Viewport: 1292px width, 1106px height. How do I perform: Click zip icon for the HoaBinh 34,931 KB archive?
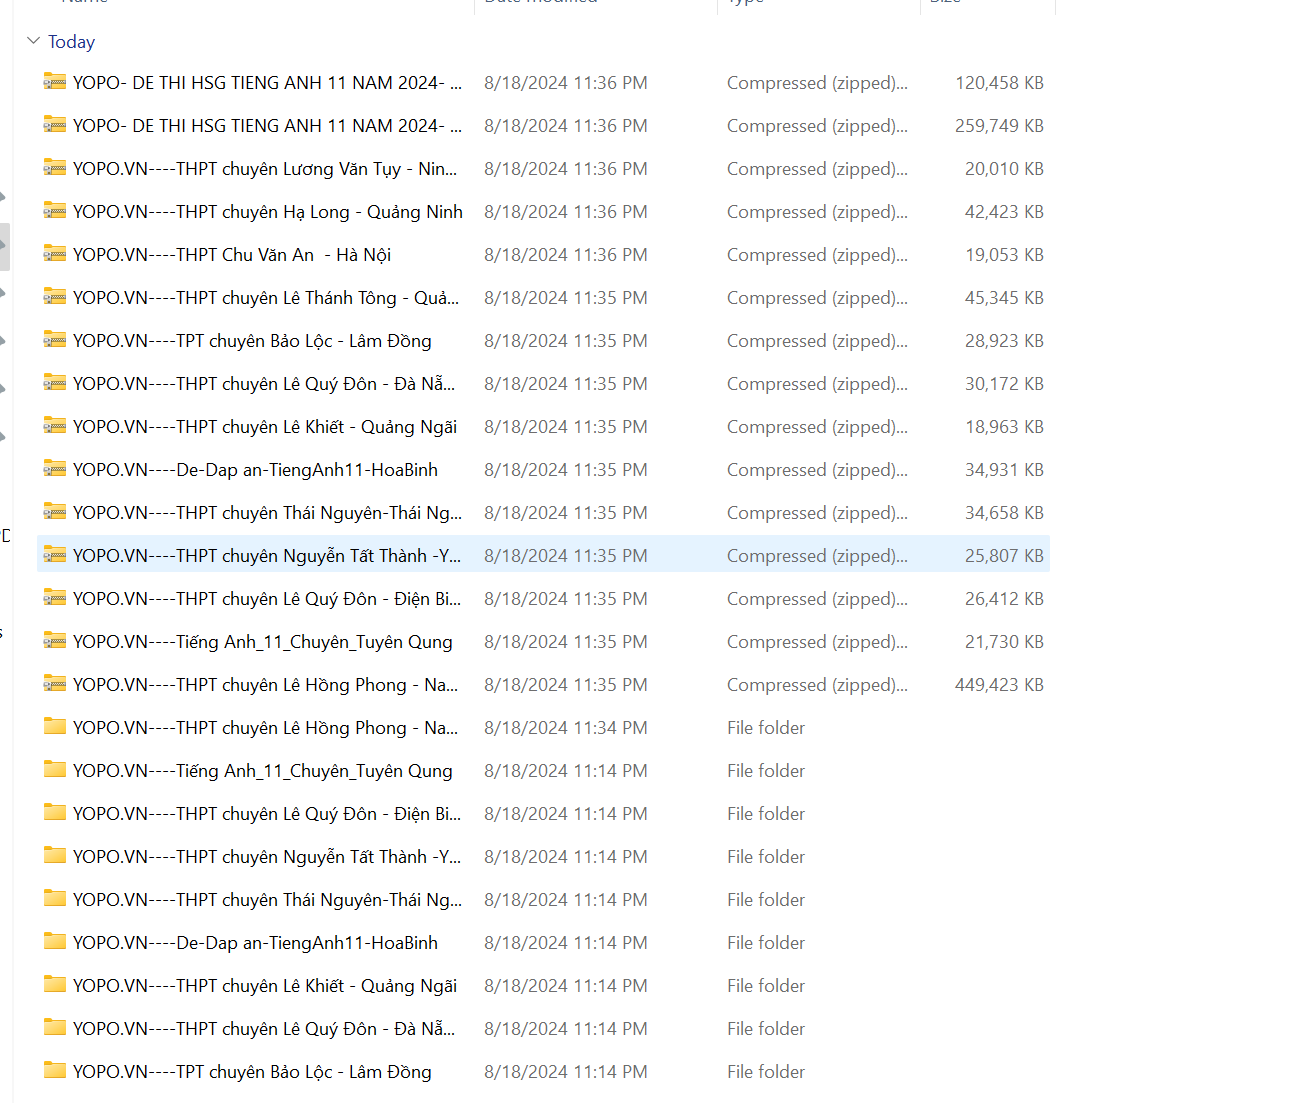(x=55, y=469)
